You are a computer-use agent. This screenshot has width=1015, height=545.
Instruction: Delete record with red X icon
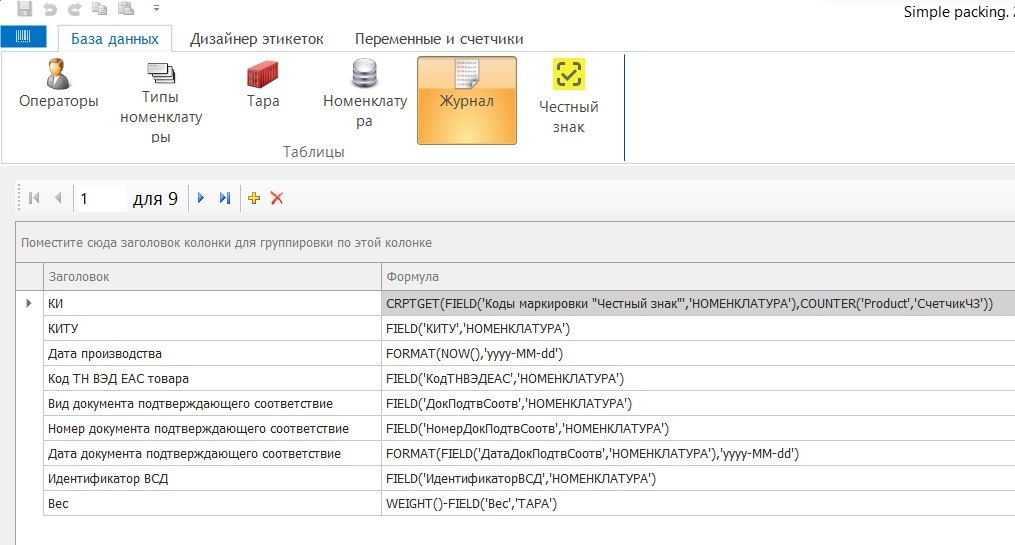click(x=277, y=198)
